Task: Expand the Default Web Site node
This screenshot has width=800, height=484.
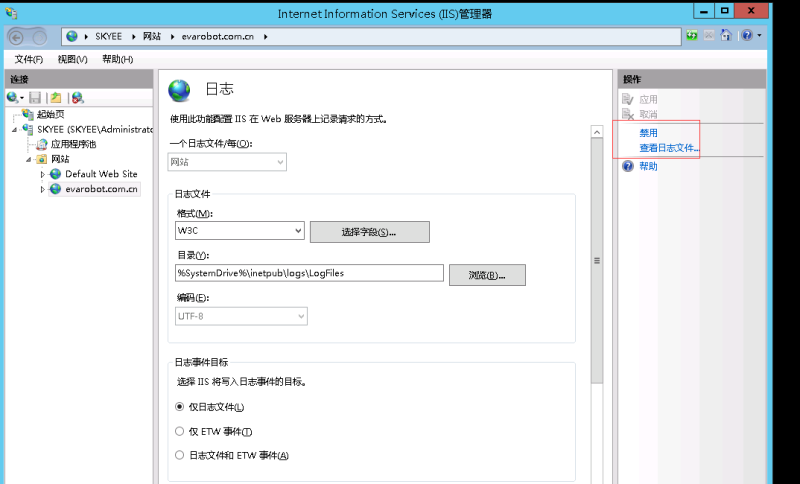Action: pyautogui.click(x=43, y=174)
